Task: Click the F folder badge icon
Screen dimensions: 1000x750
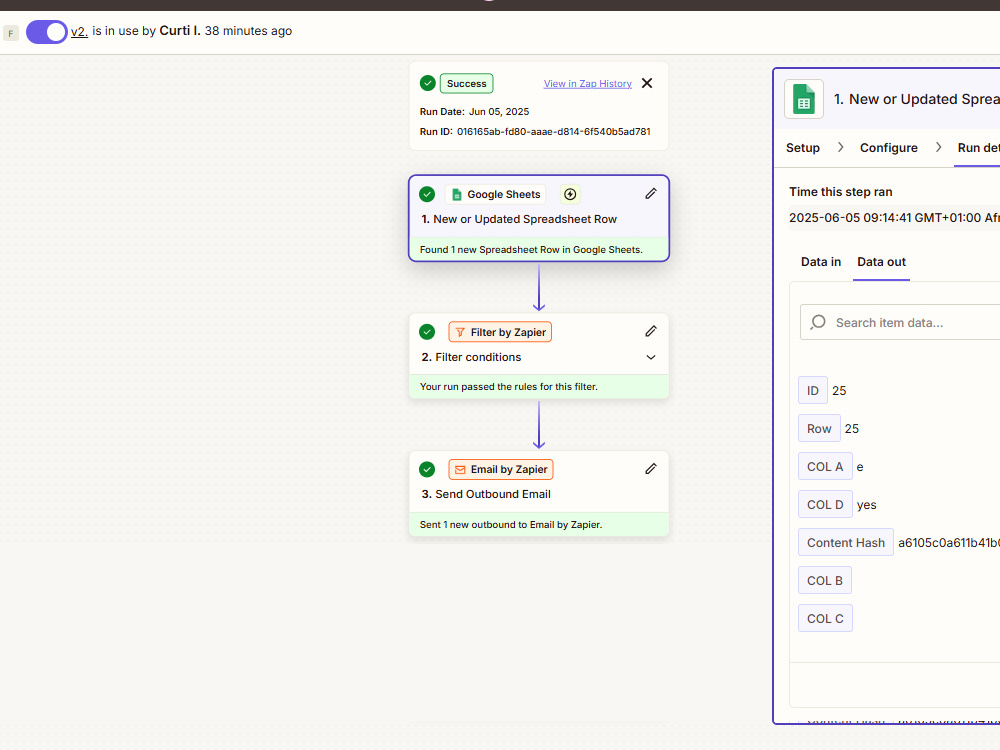Action: [x=11, y=33]
